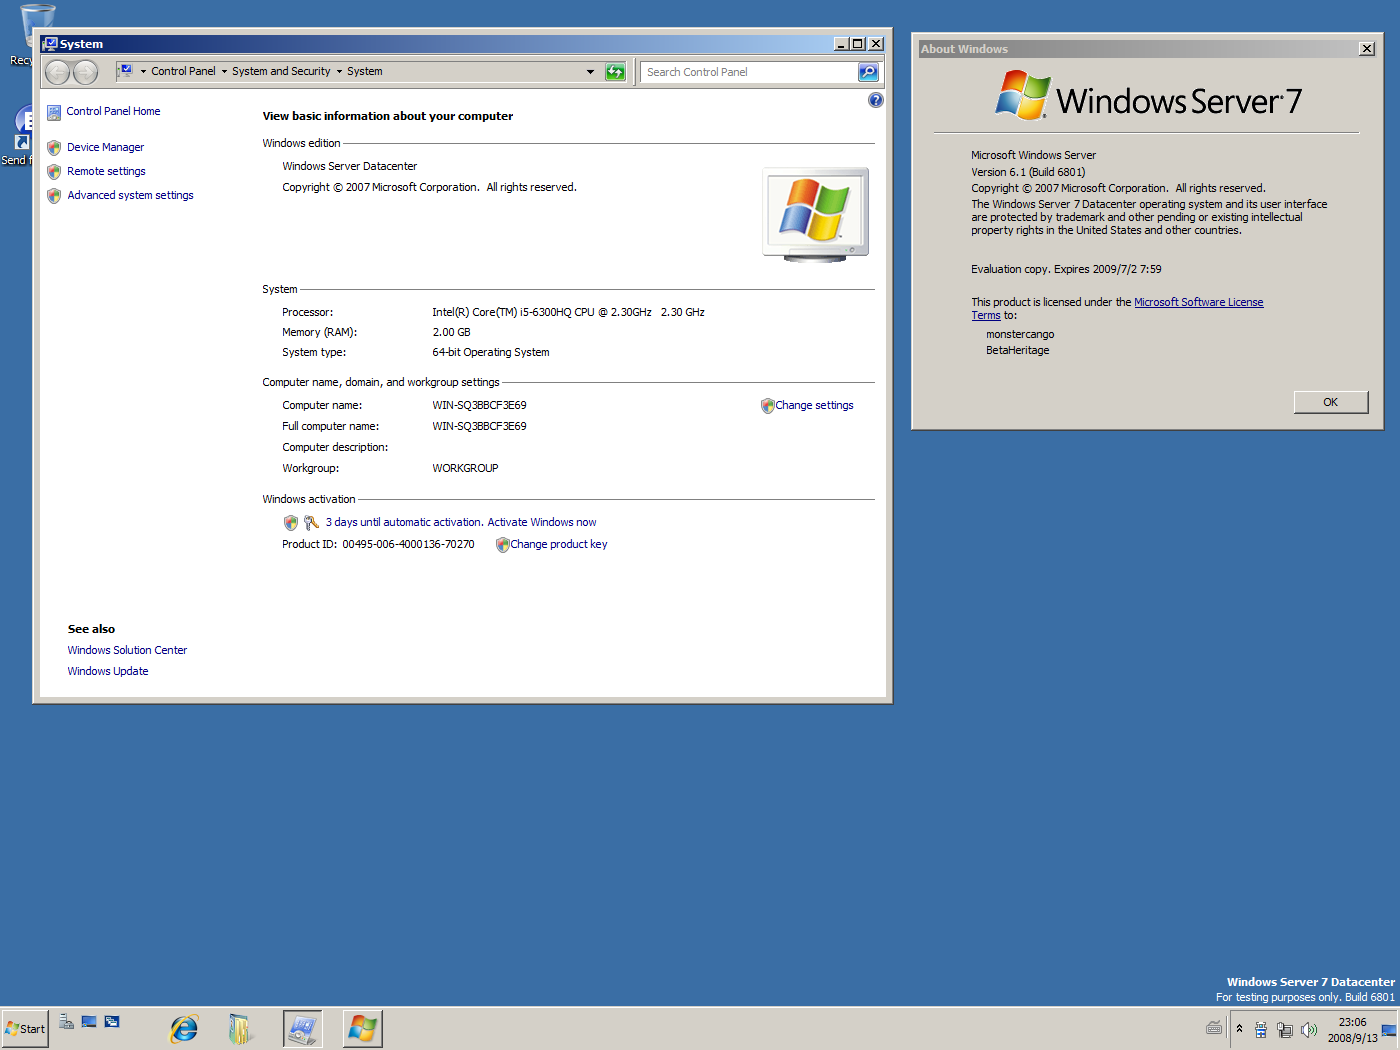Click the show desktop icon beside the clock
Screen dimensions: 1400x1050
1389,1030
